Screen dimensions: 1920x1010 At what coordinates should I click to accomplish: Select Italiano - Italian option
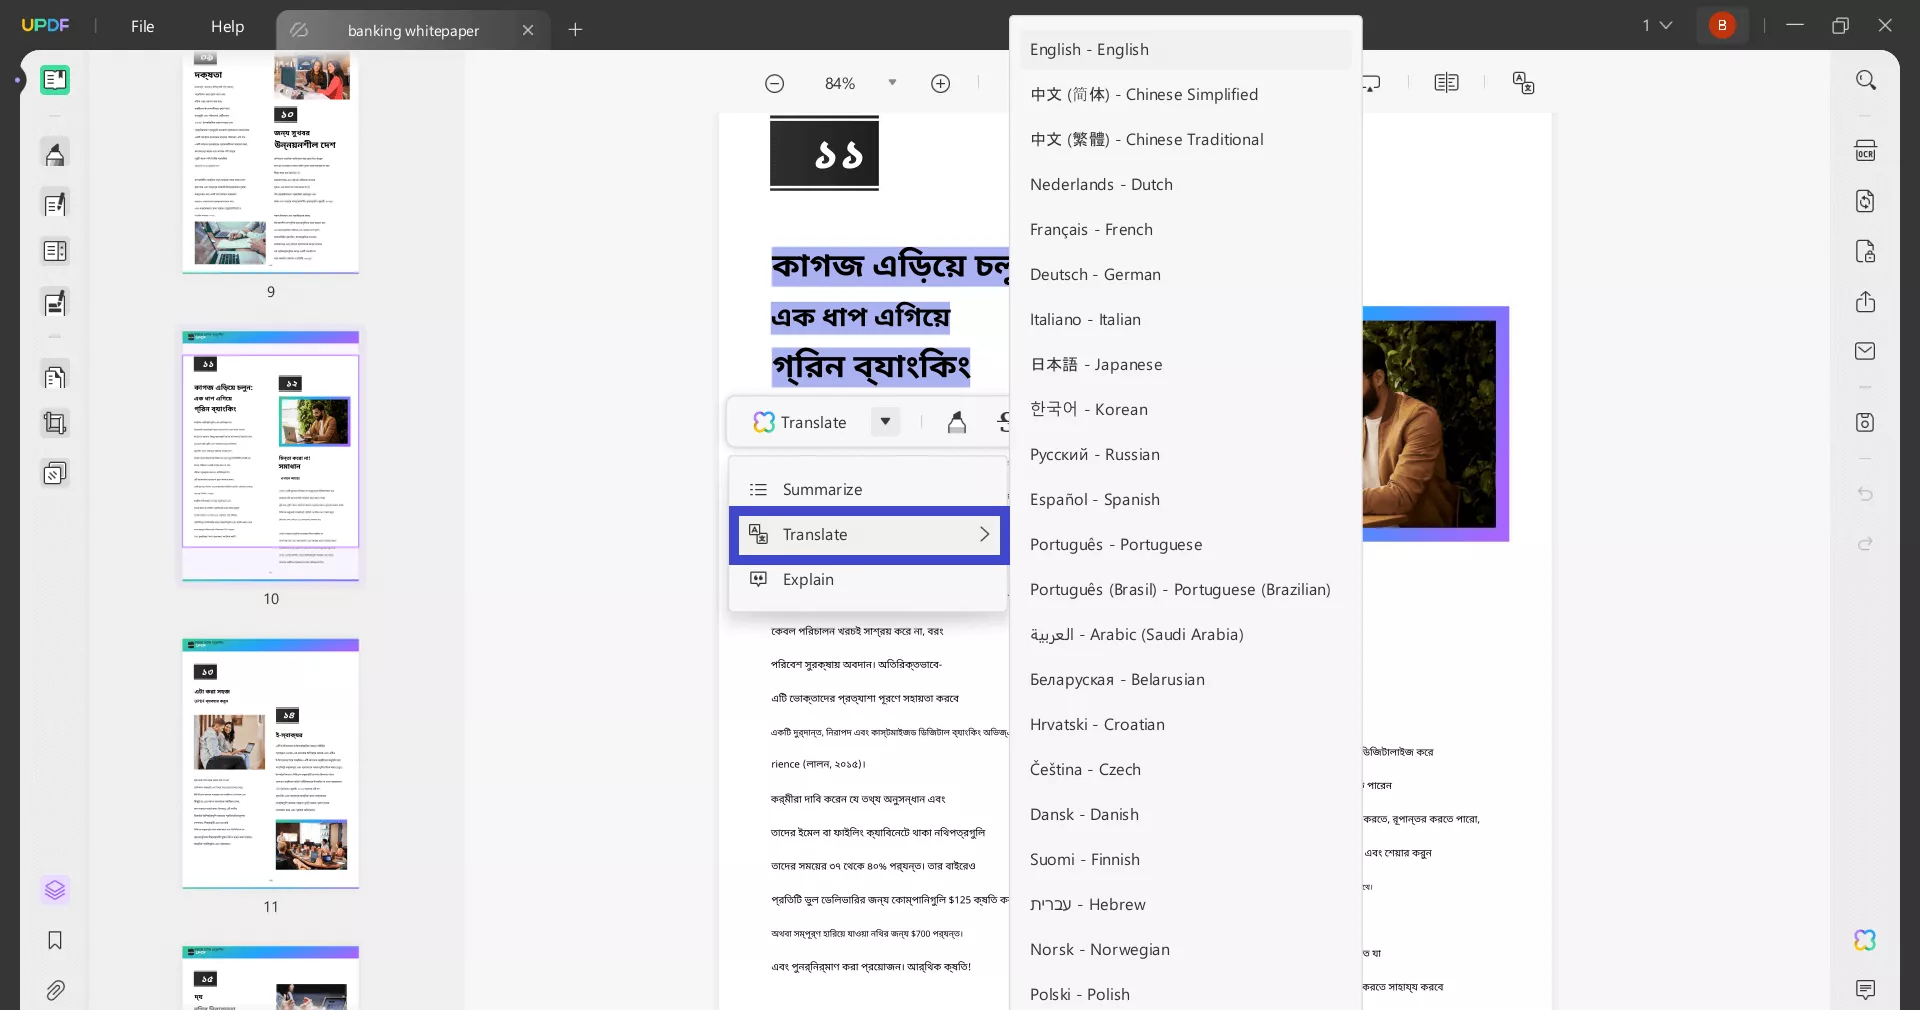pyautogui.click(x=1185, y=319)
